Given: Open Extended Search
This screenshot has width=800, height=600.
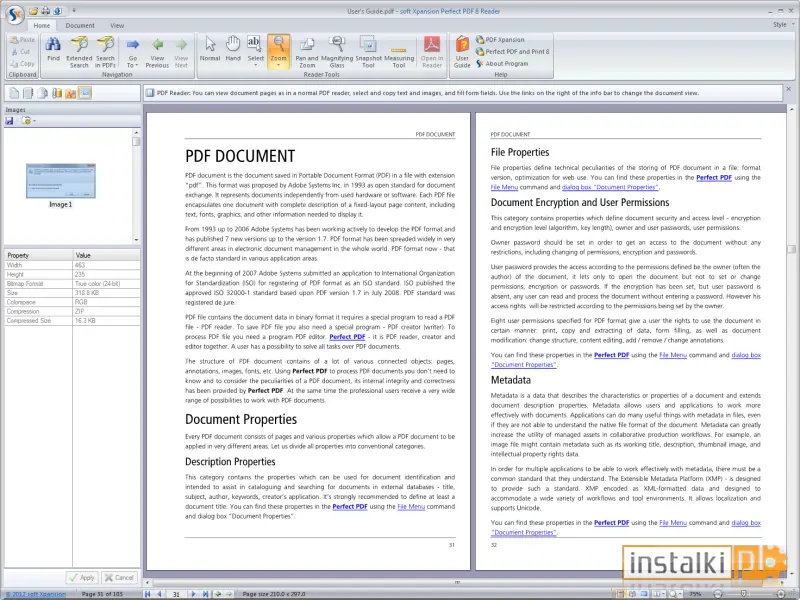Looking at the screenshot, I should (x=79, y=52).
